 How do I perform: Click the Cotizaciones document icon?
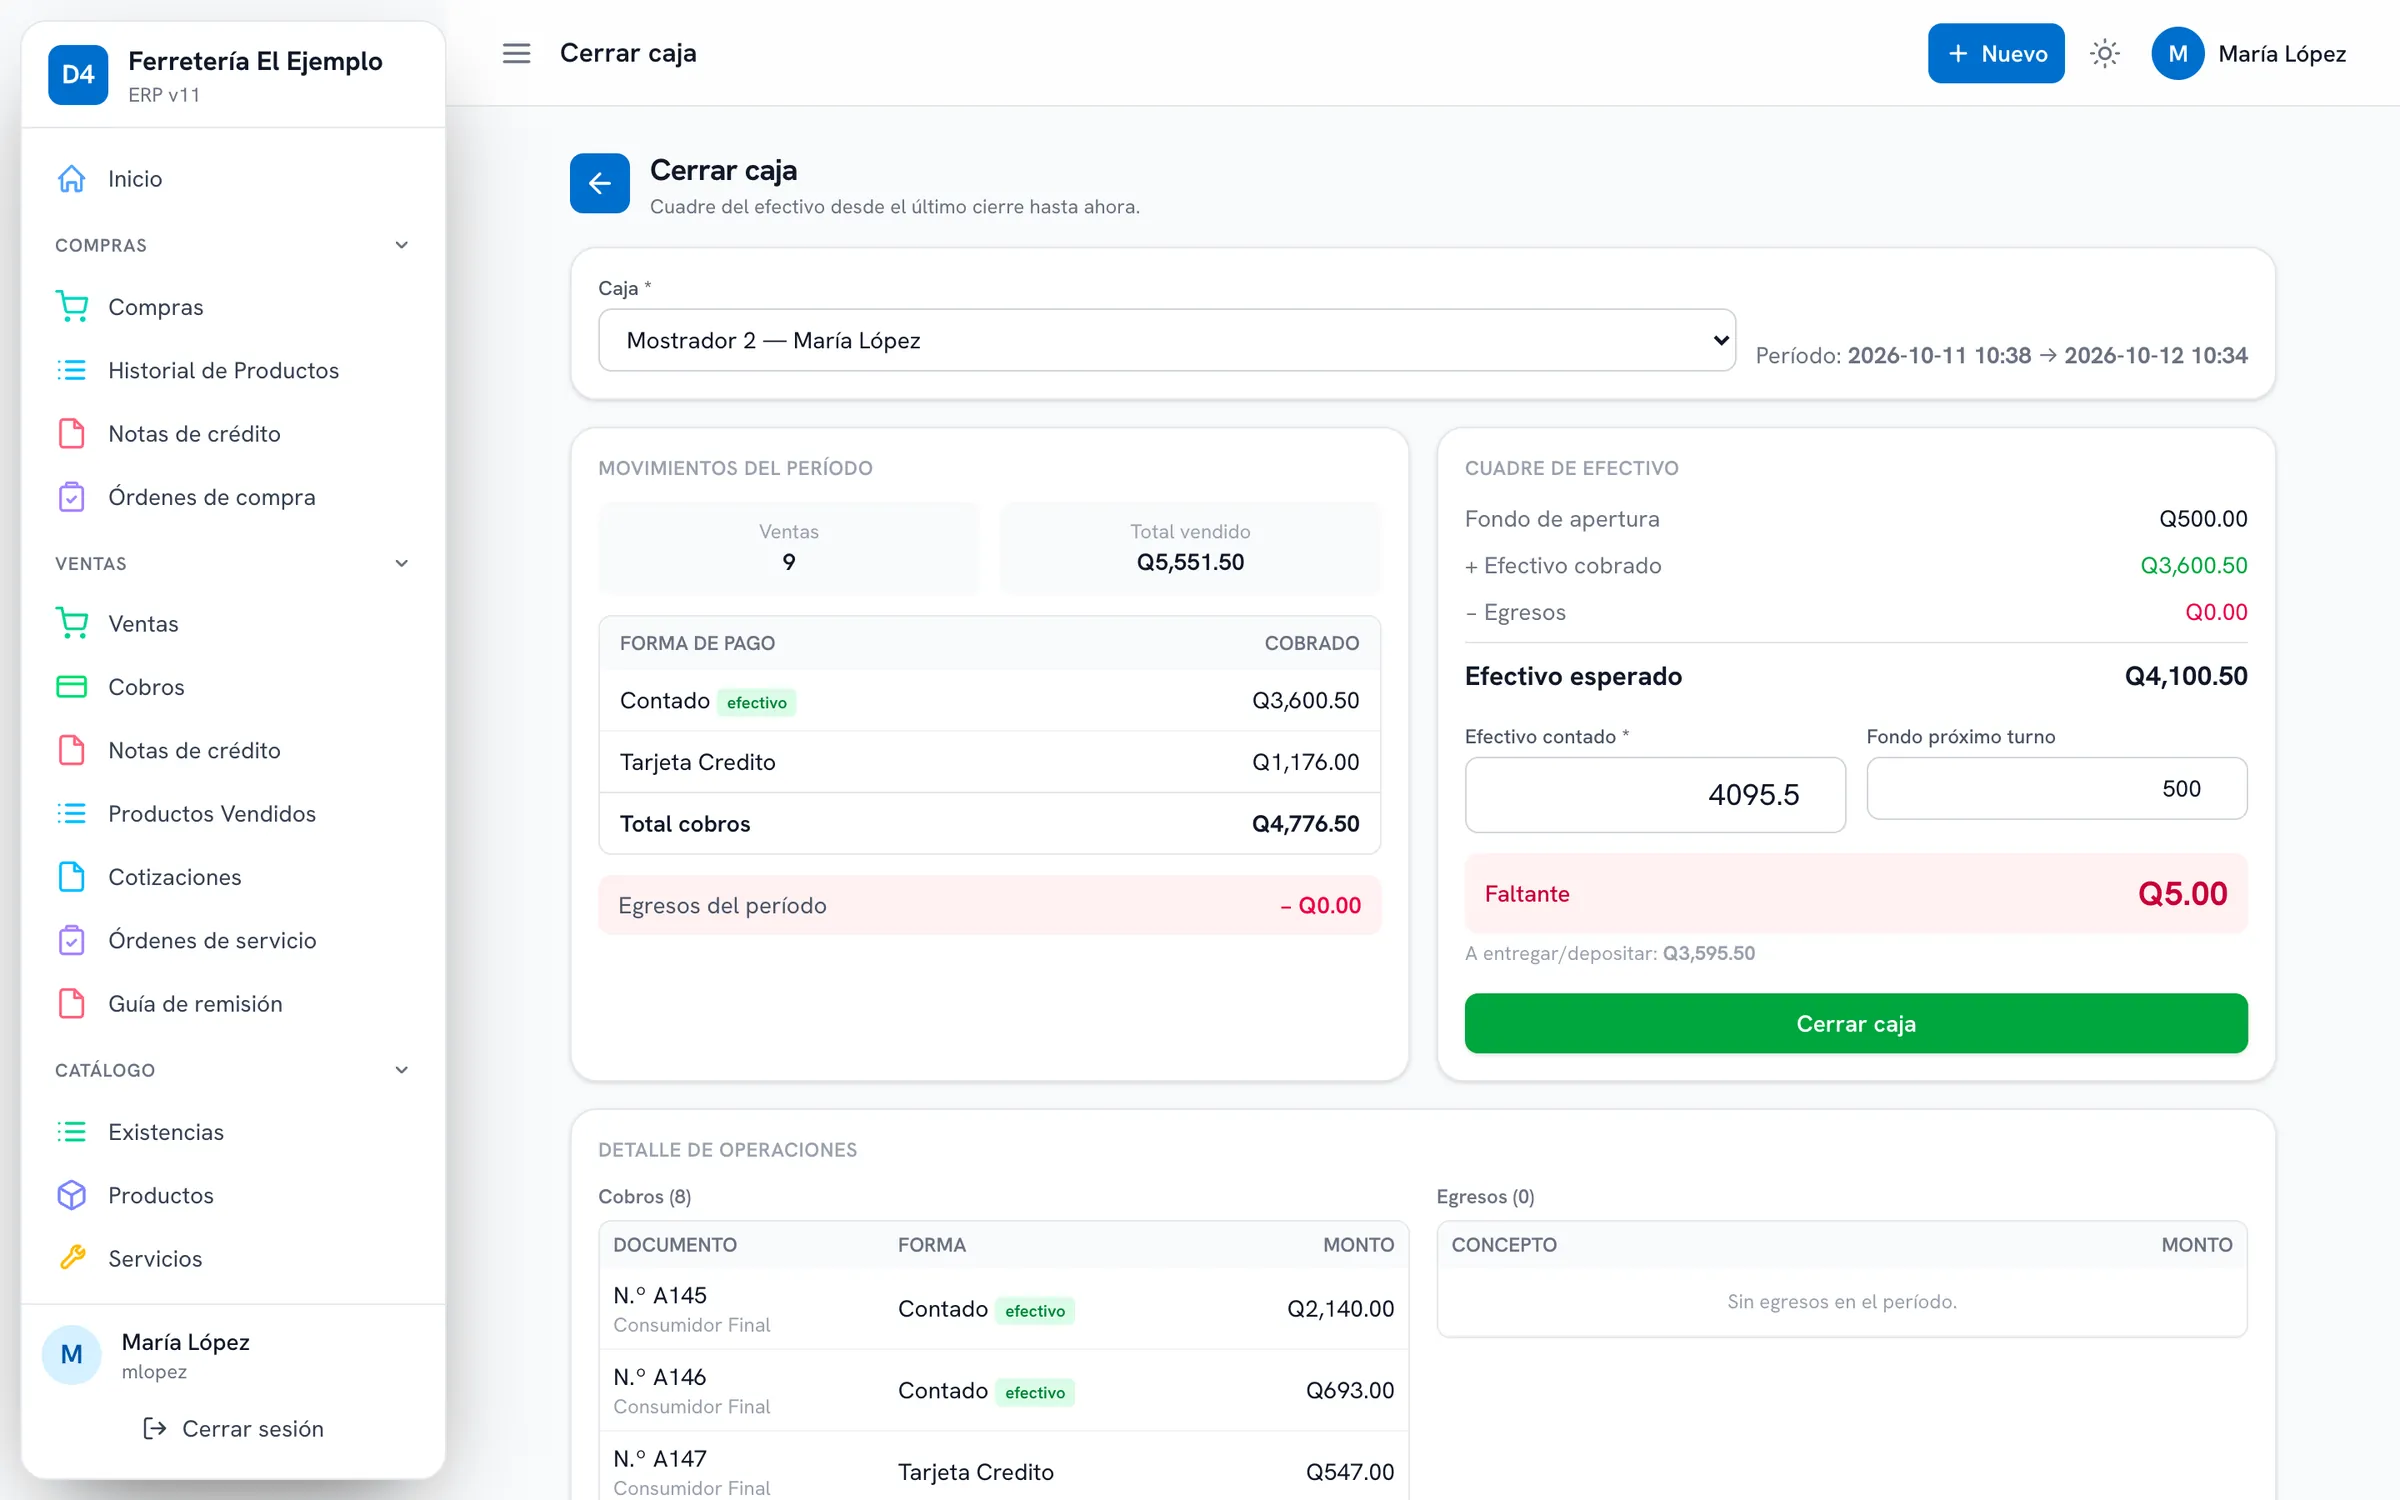pos(72,877)
